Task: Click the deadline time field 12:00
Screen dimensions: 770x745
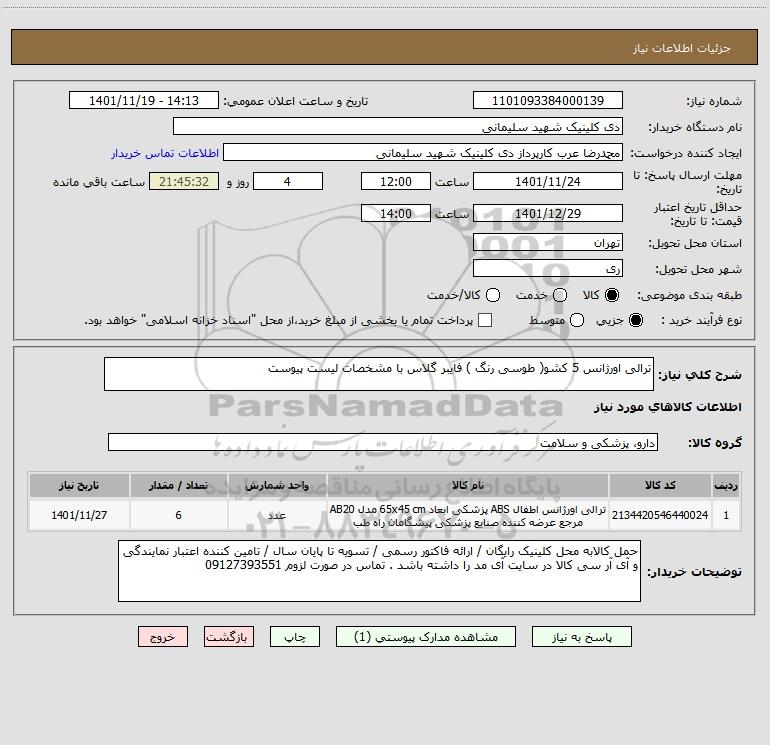Action: pyautogui.click(x=396, y=181)
